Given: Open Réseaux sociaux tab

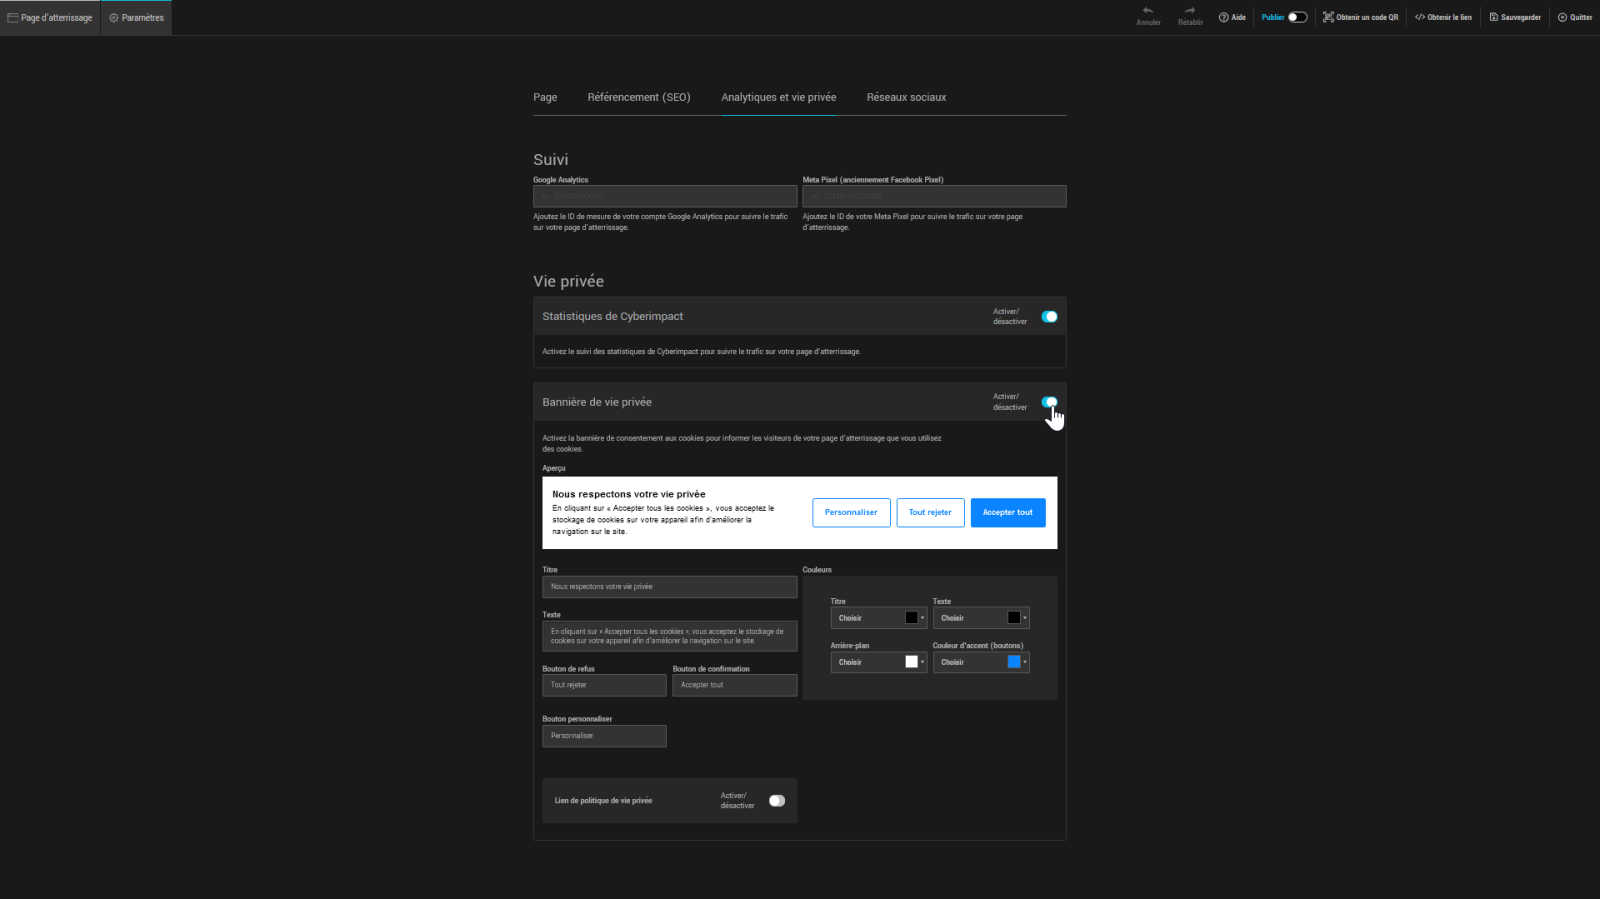Looking at the screenshot, I should [906, 97].
